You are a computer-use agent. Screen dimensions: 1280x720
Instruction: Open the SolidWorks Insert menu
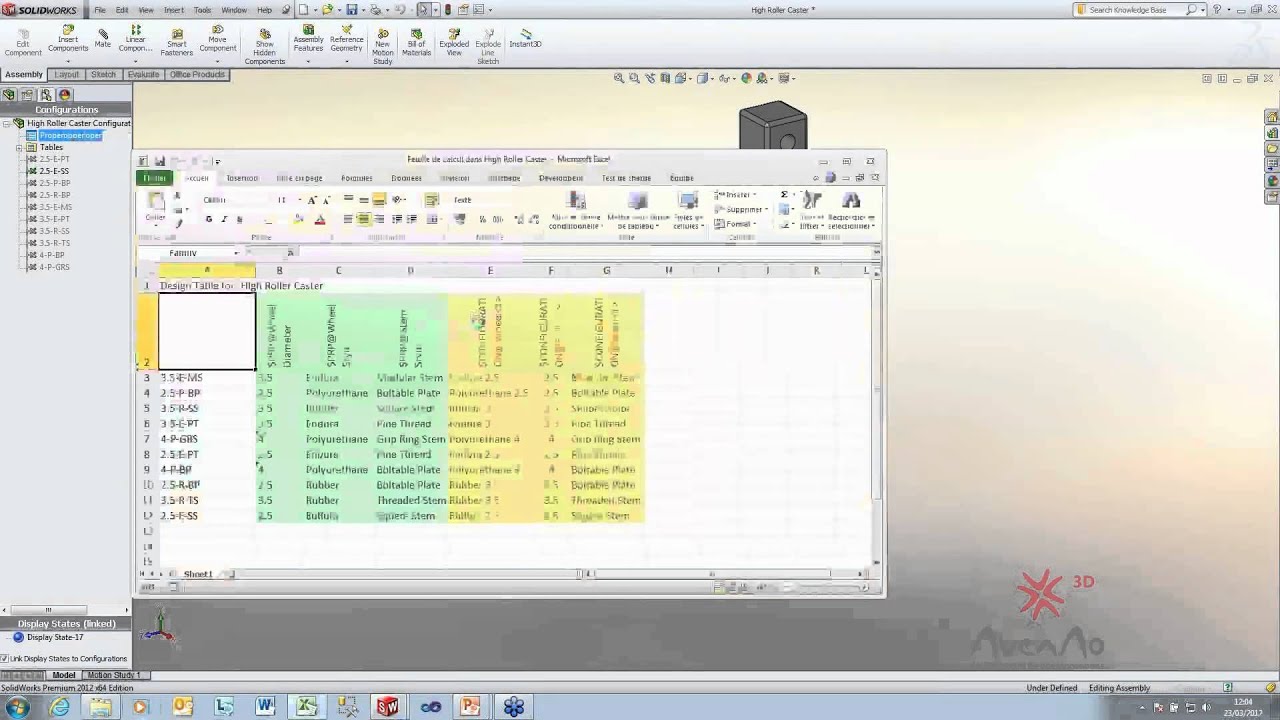pos(174,10)
